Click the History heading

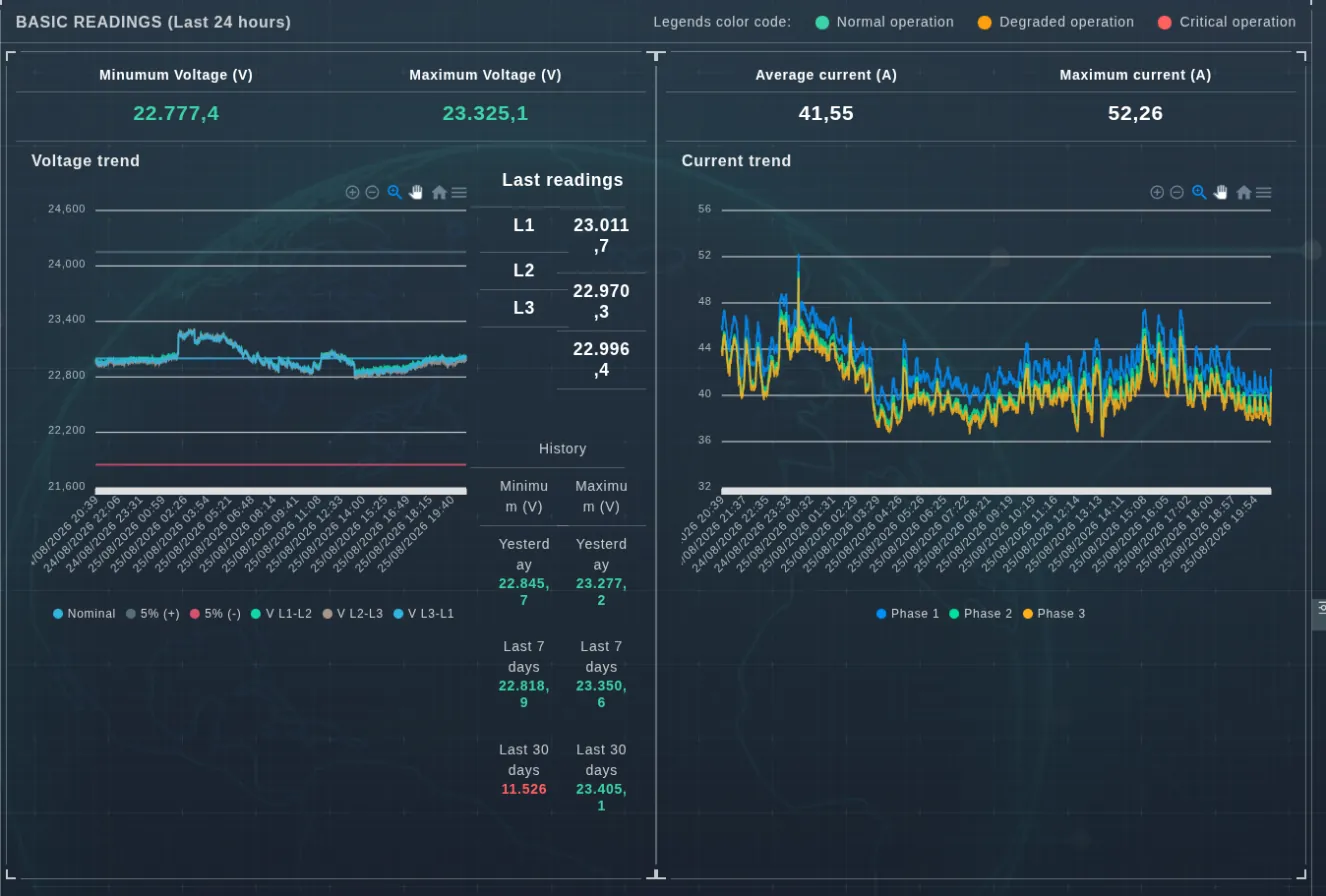(x=562, y=449)
